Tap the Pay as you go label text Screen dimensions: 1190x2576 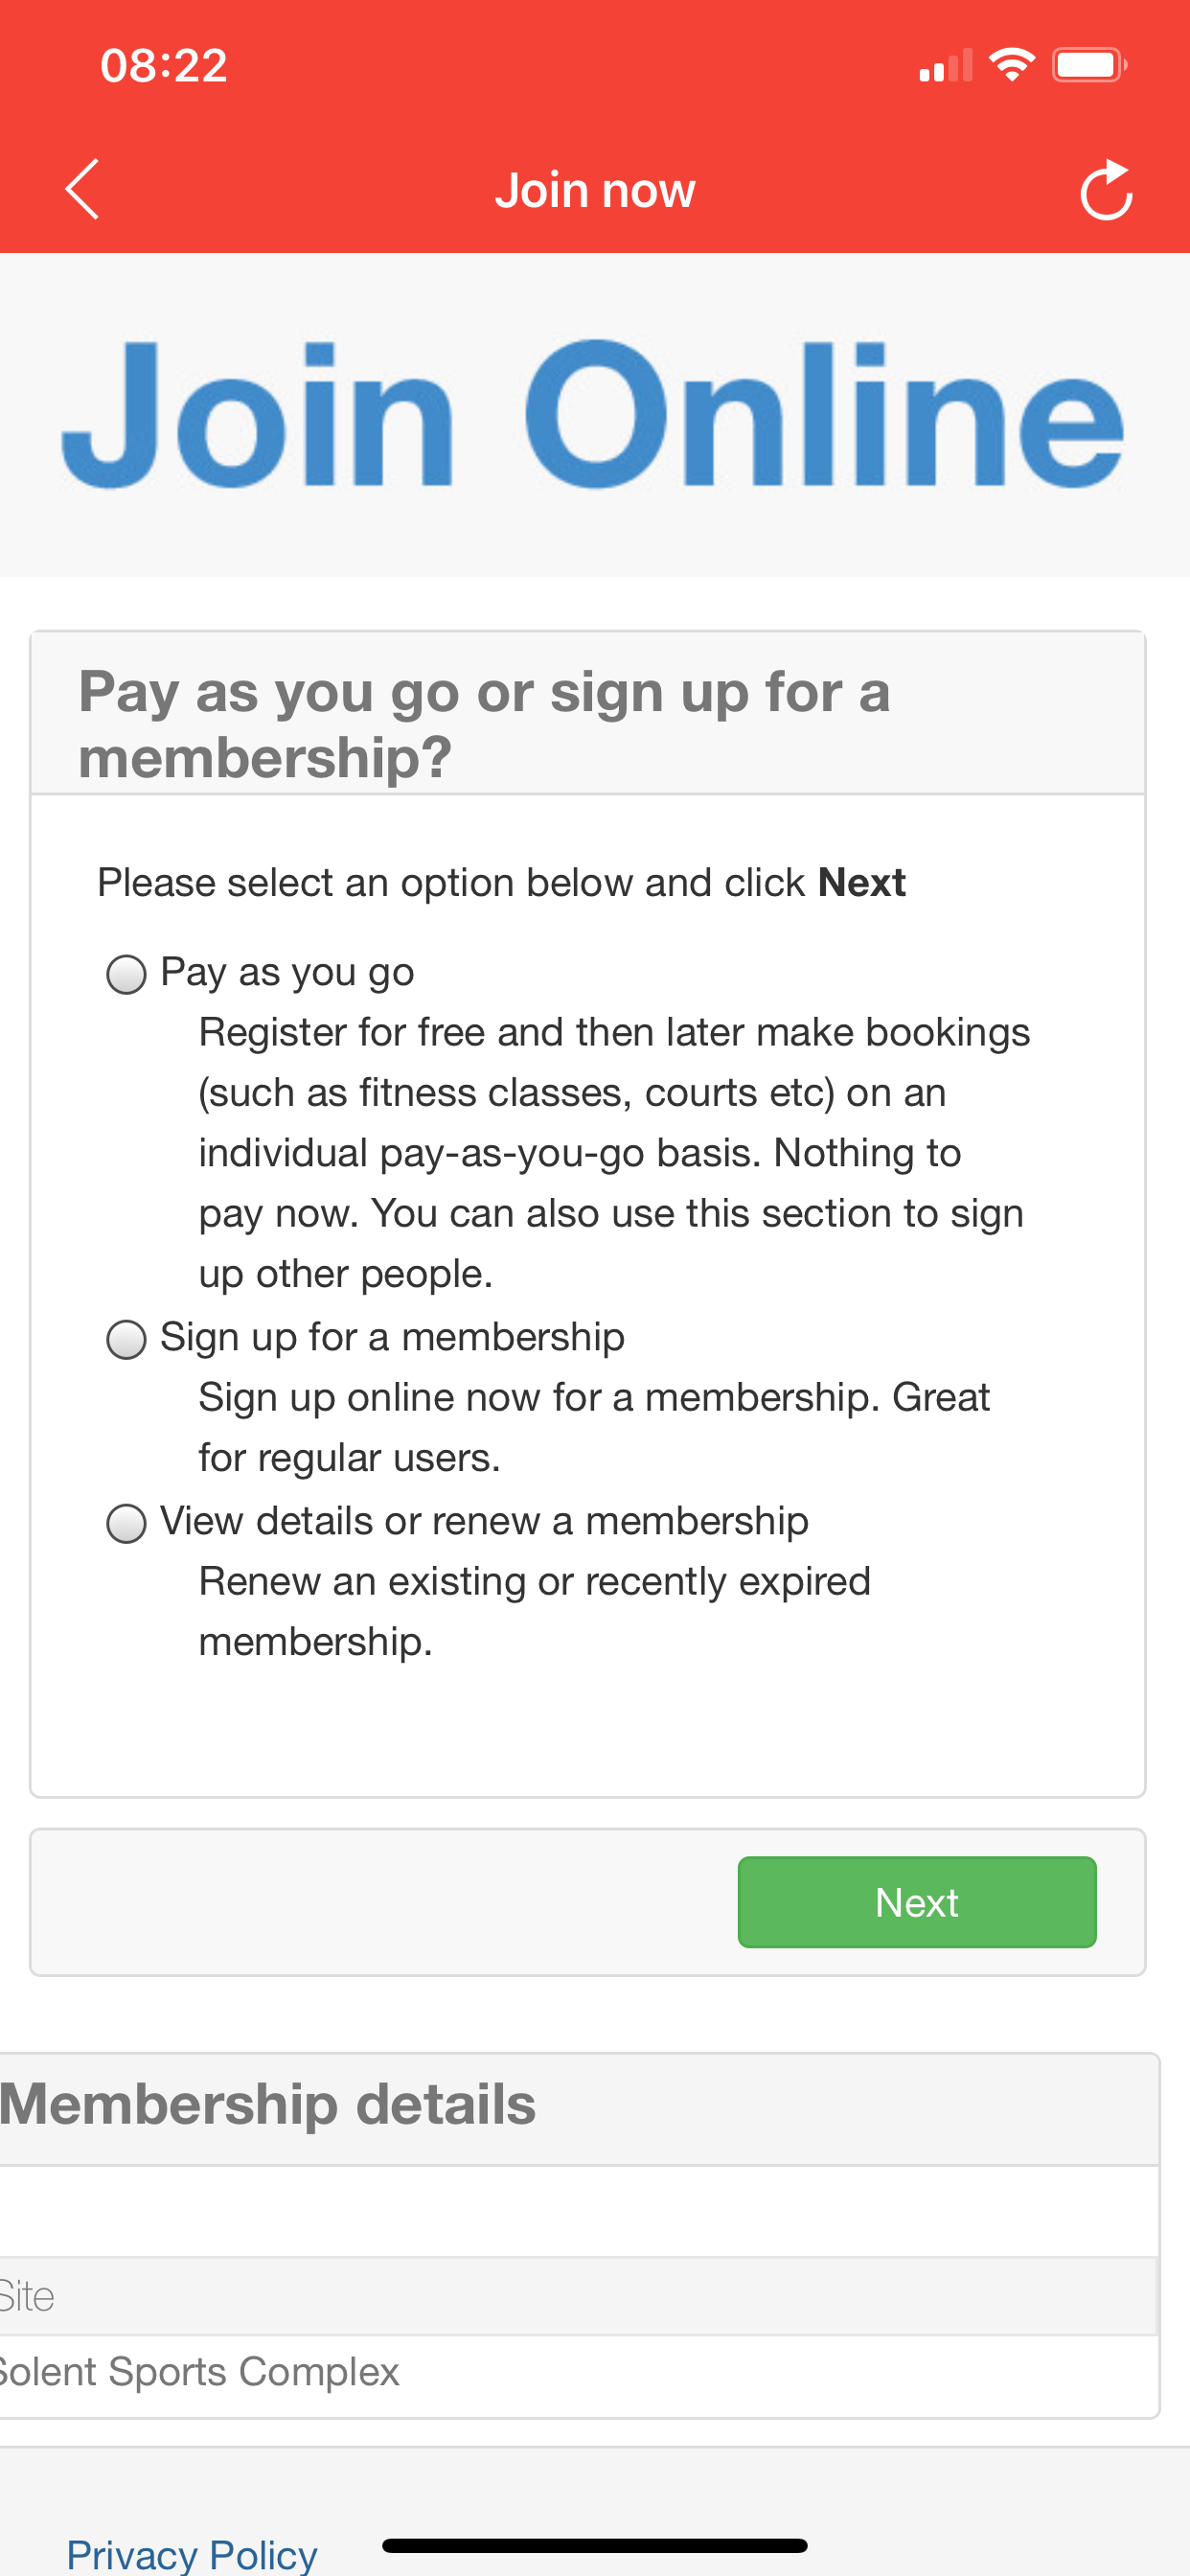pos(287,972)
